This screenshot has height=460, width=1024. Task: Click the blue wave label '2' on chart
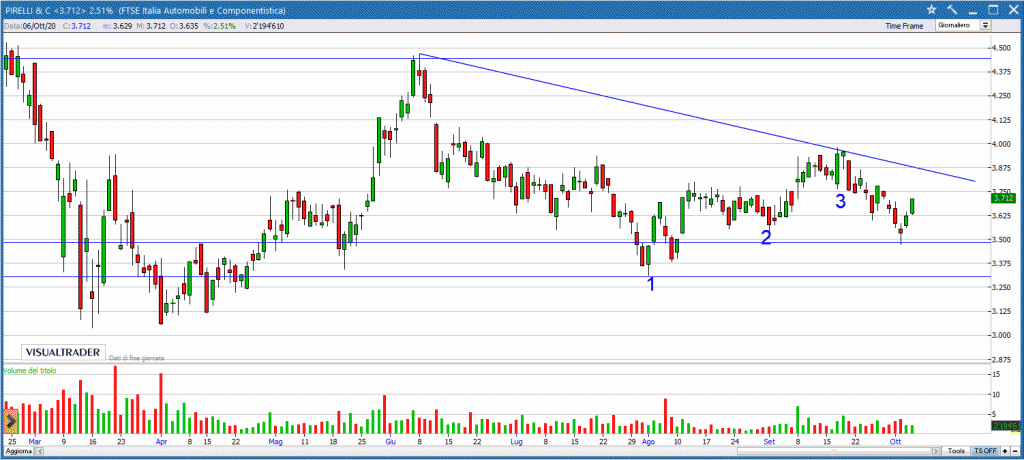pyautogui.click(x=765, y=238)
